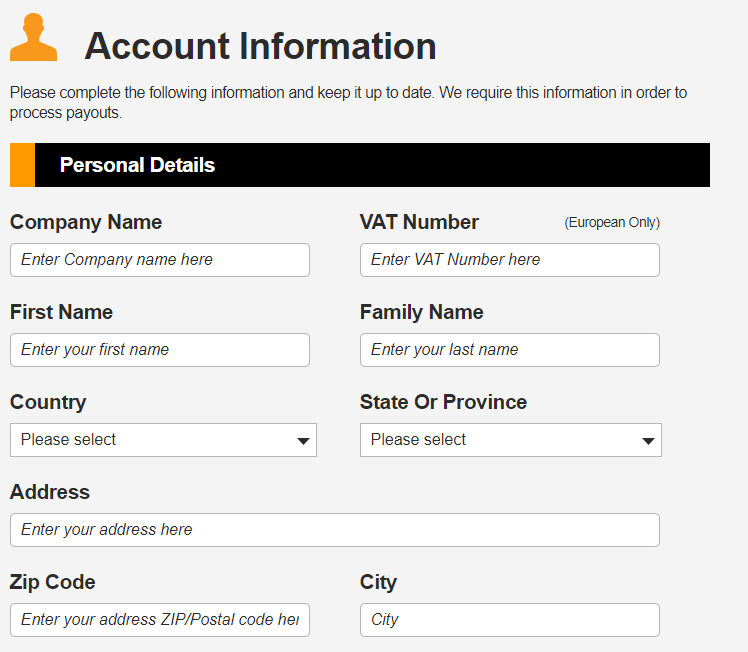Click the Company Name input field
The image size is (748, 652).
[x=160, y=260]
